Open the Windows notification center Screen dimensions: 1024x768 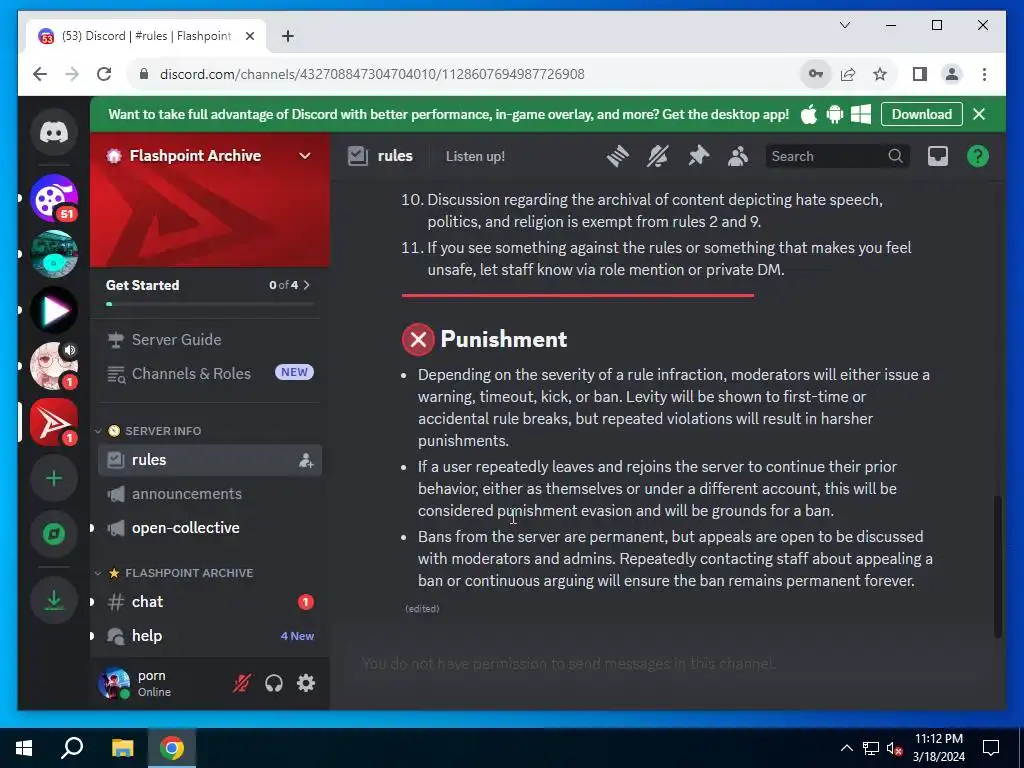coord(991,748)
